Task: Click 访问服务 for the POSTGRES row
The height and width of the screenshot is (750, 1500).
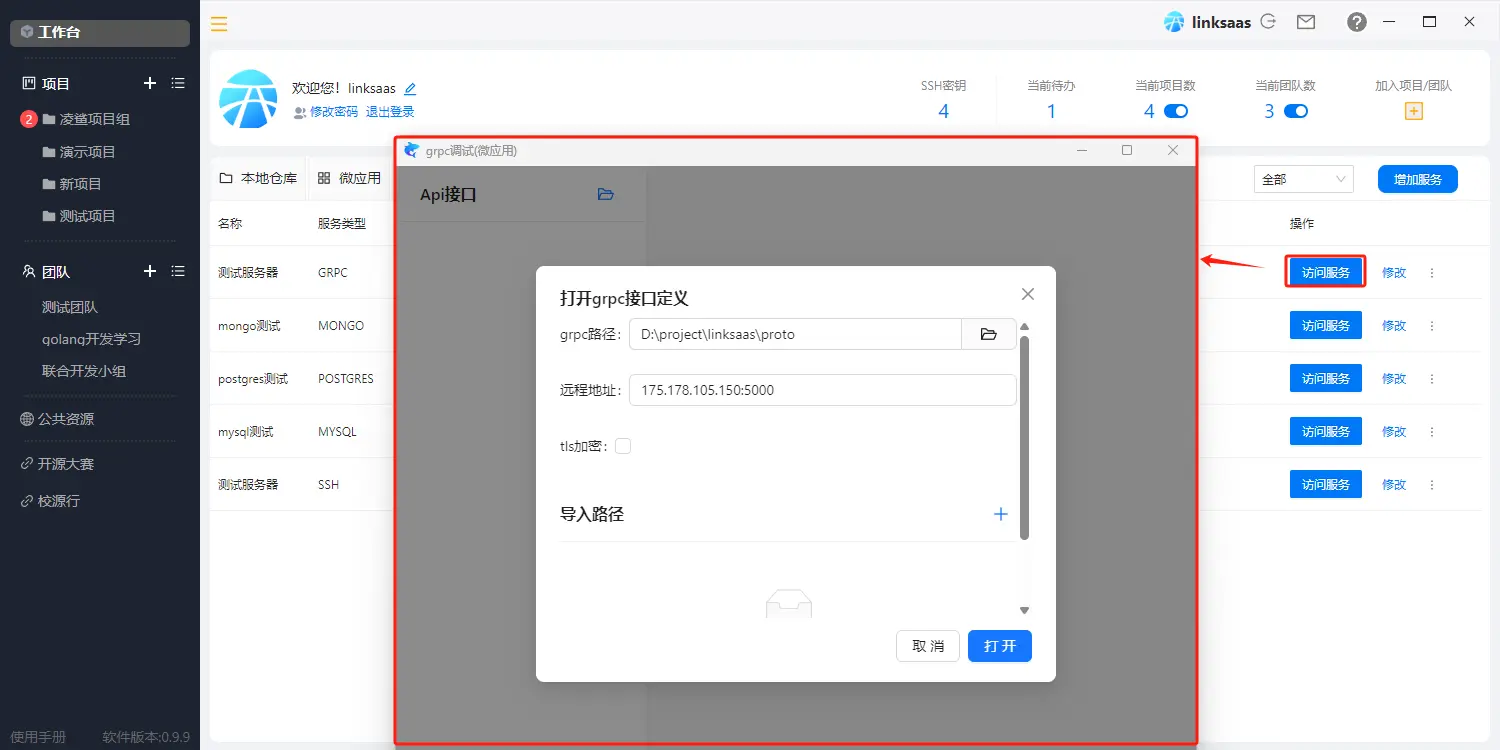Action: [1325, 378]
